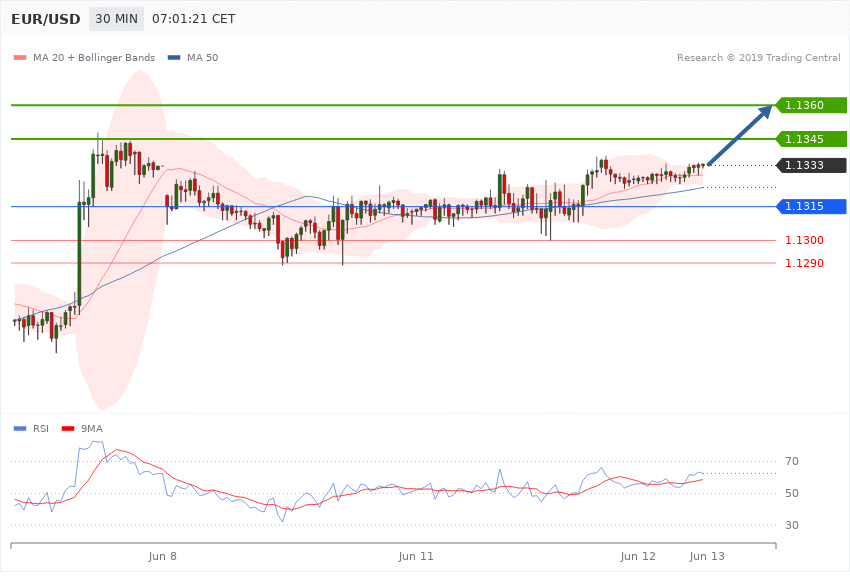Viewport: 850px width, 576px height.
Task: Click the Research © 2019 Trading Central credit
Action: [x=758, y=57]
